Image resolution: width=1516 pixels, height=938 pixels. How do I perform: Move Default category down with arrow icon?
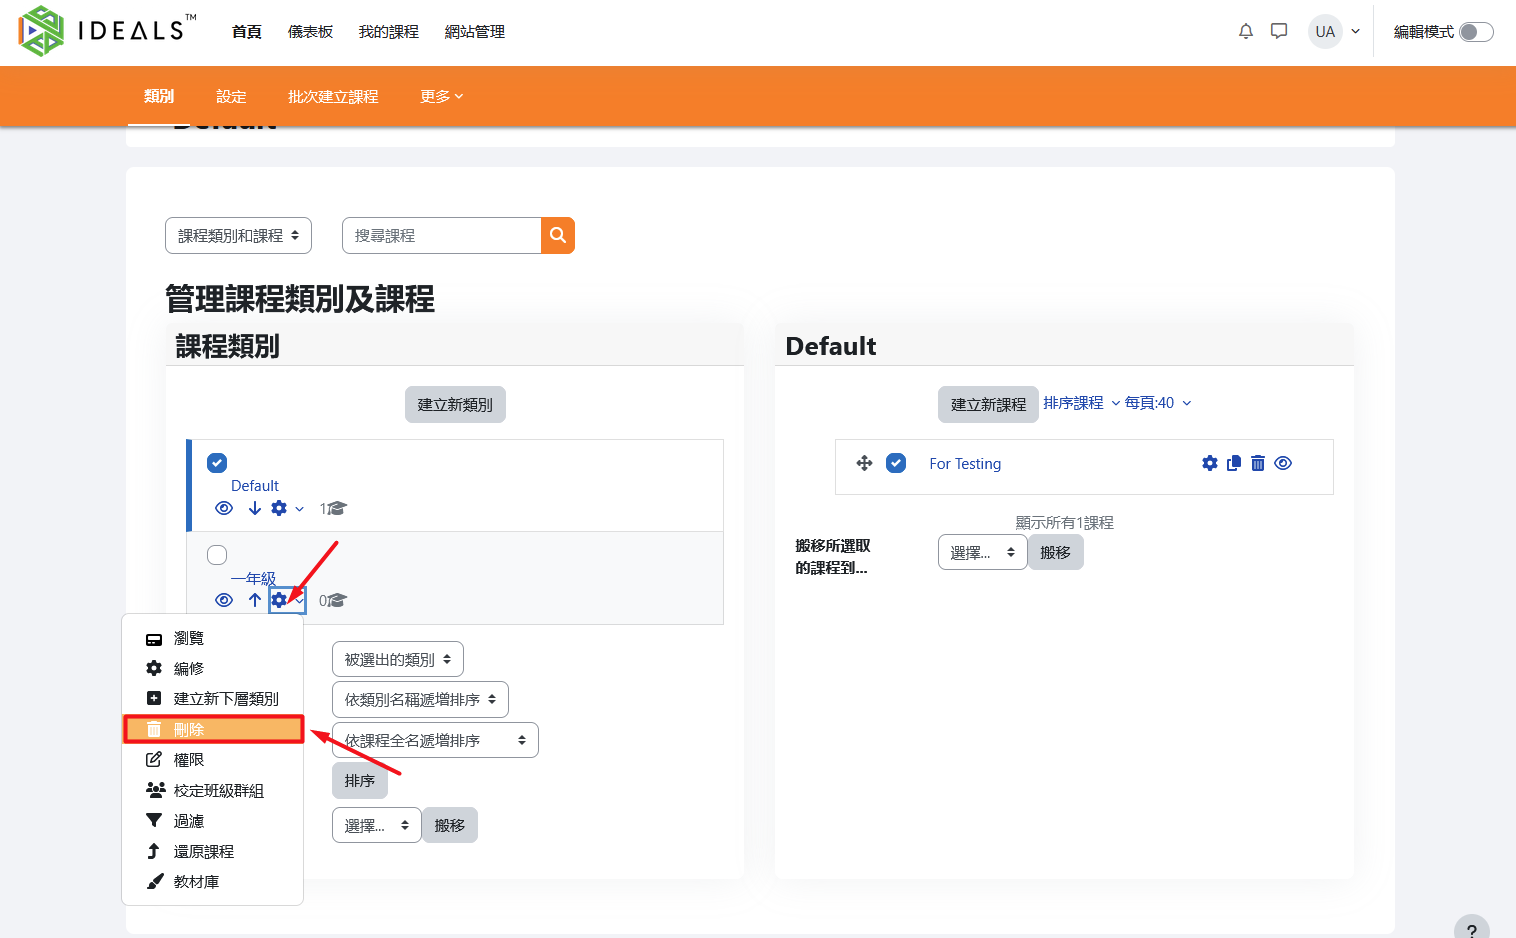pos(255,508)
